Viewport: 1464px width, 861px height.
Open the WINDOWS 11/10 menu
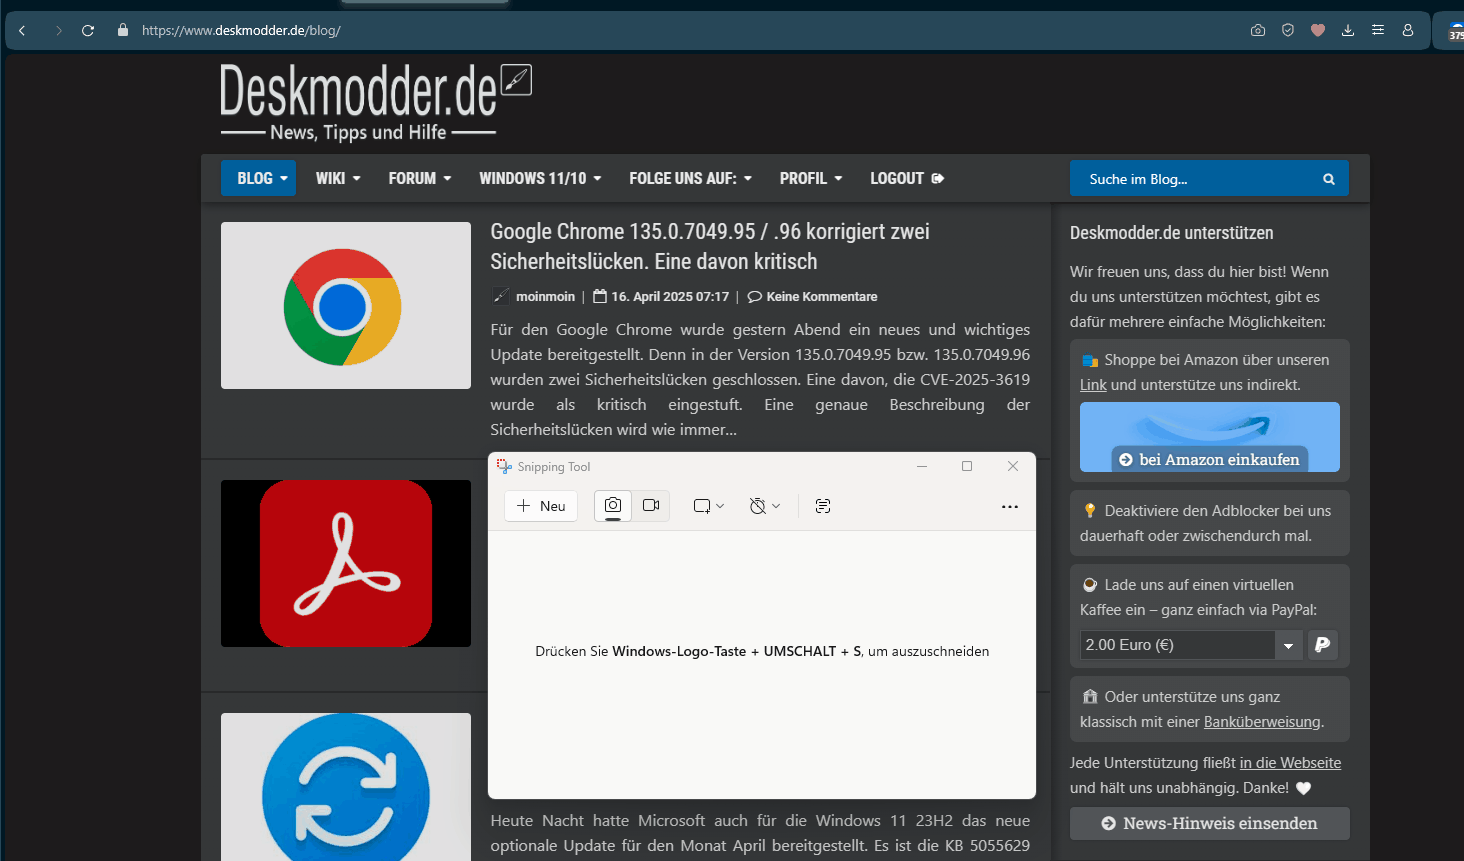[x=540, y=178]
